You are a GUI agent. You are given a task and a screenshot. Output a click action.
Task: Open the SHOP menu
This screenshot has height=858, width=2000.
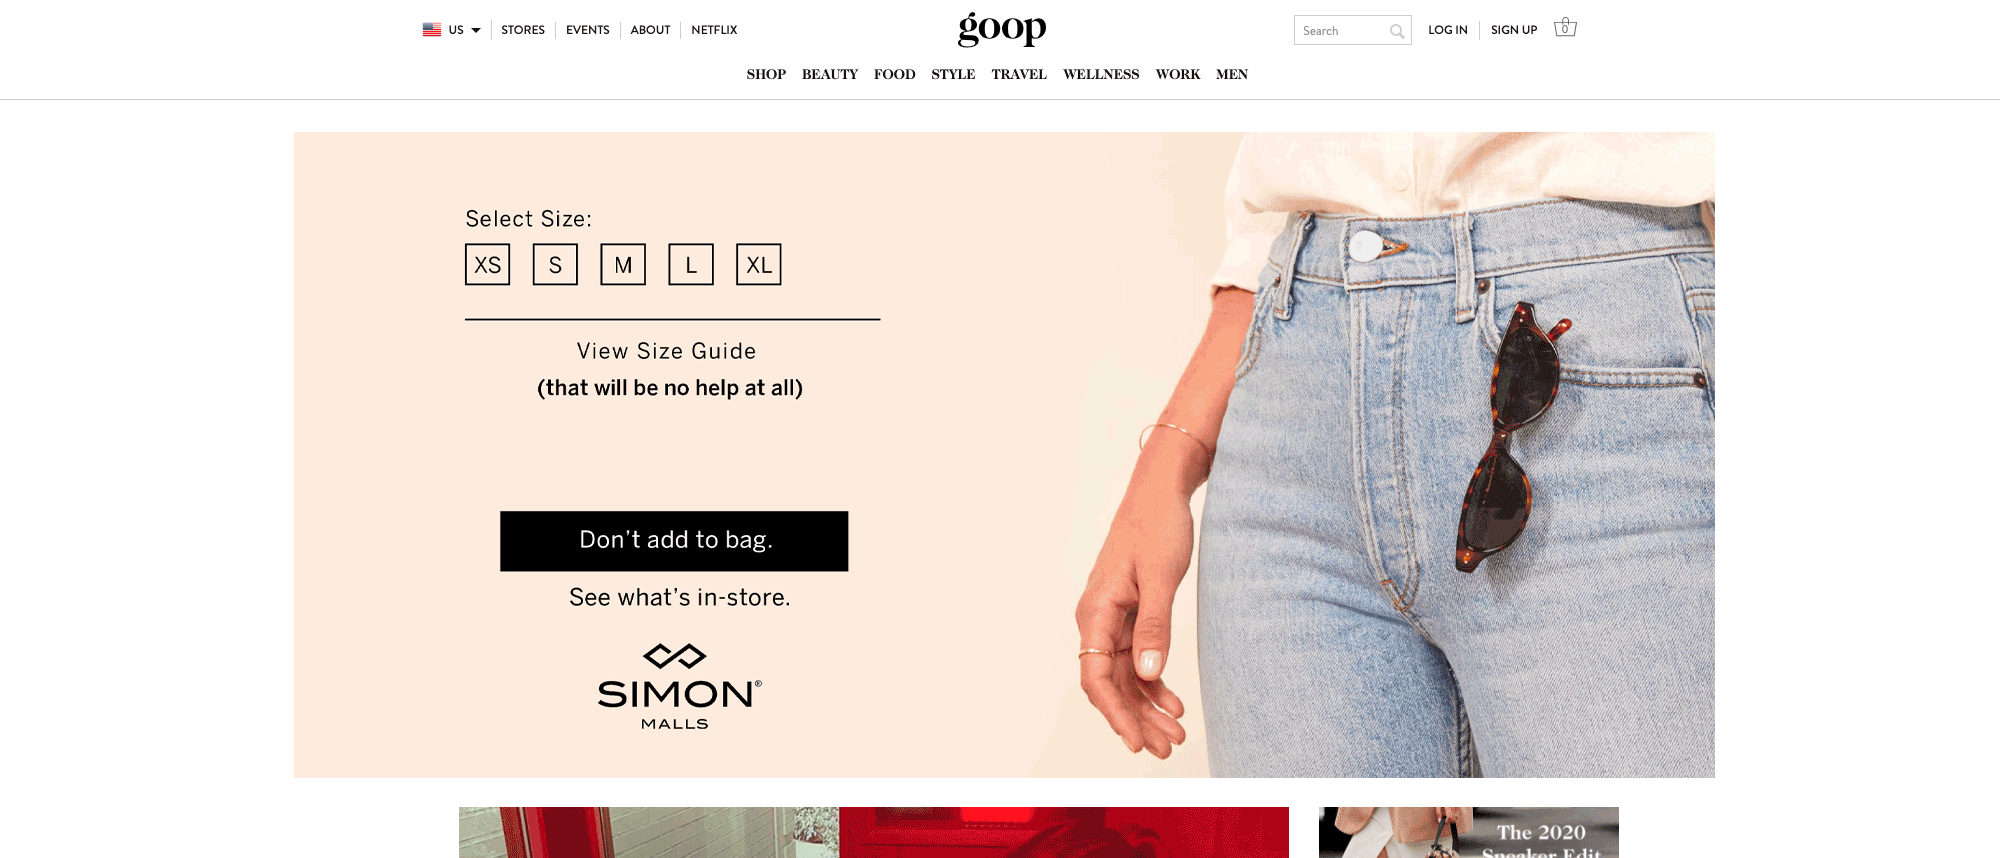tap(766, 74)
